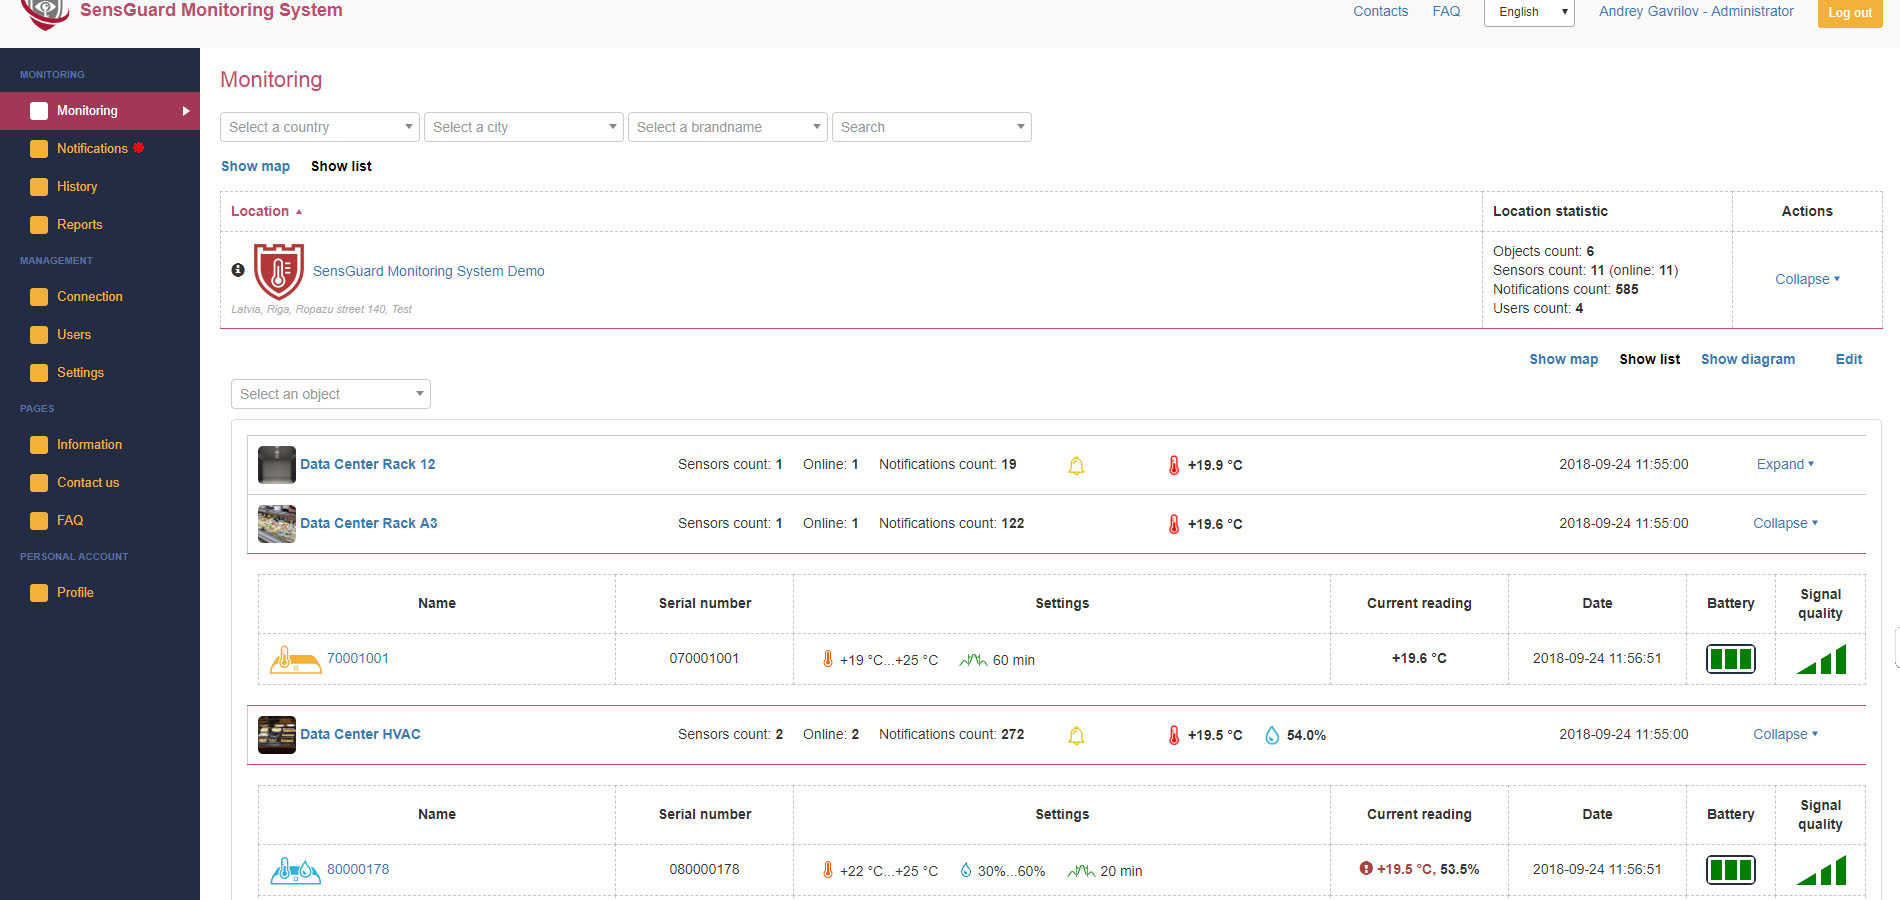Click the blue sensor icon for 80000178
Image resolution: width=1900 pixels, height=900 pixels.
pyautogui.click(x=295, y=870)
